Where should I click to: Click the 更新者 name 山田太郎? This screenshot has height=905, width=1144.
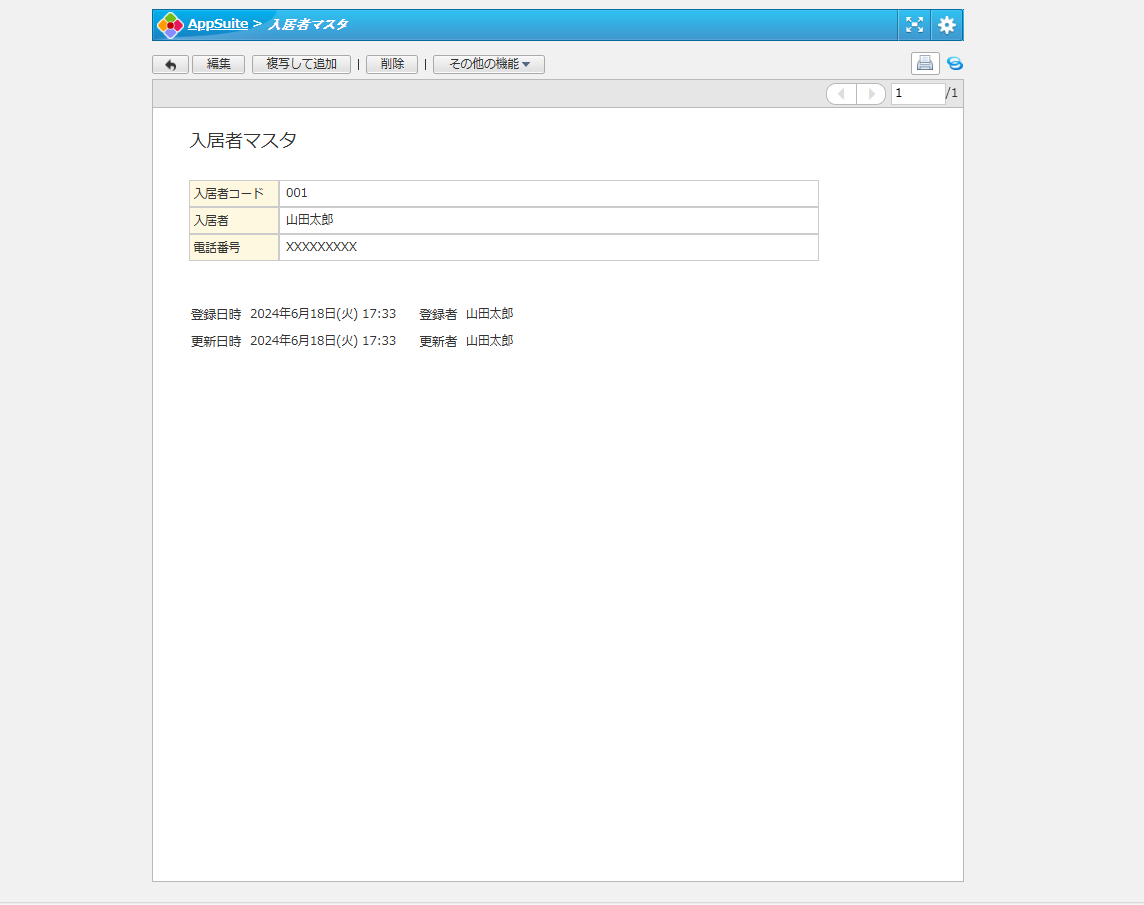pos(489,341)
